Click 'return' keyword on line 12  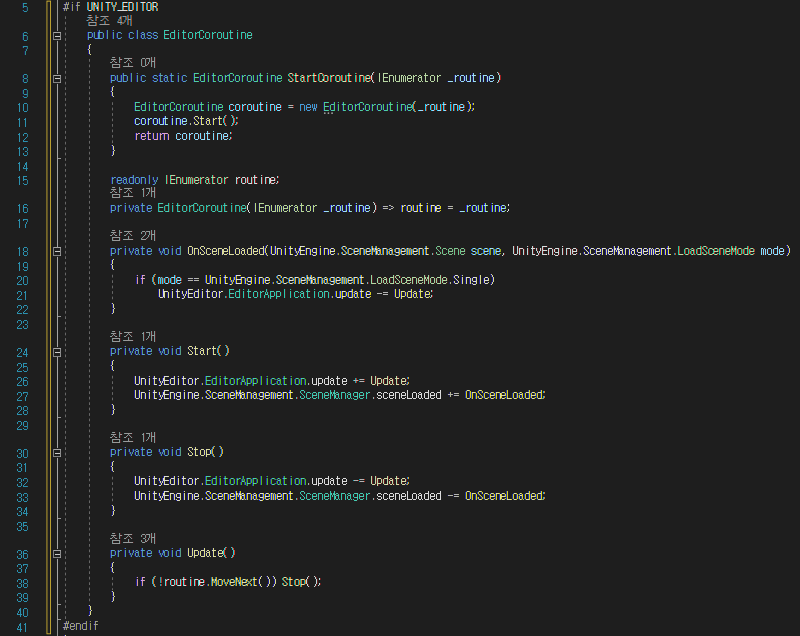point(152,136)
